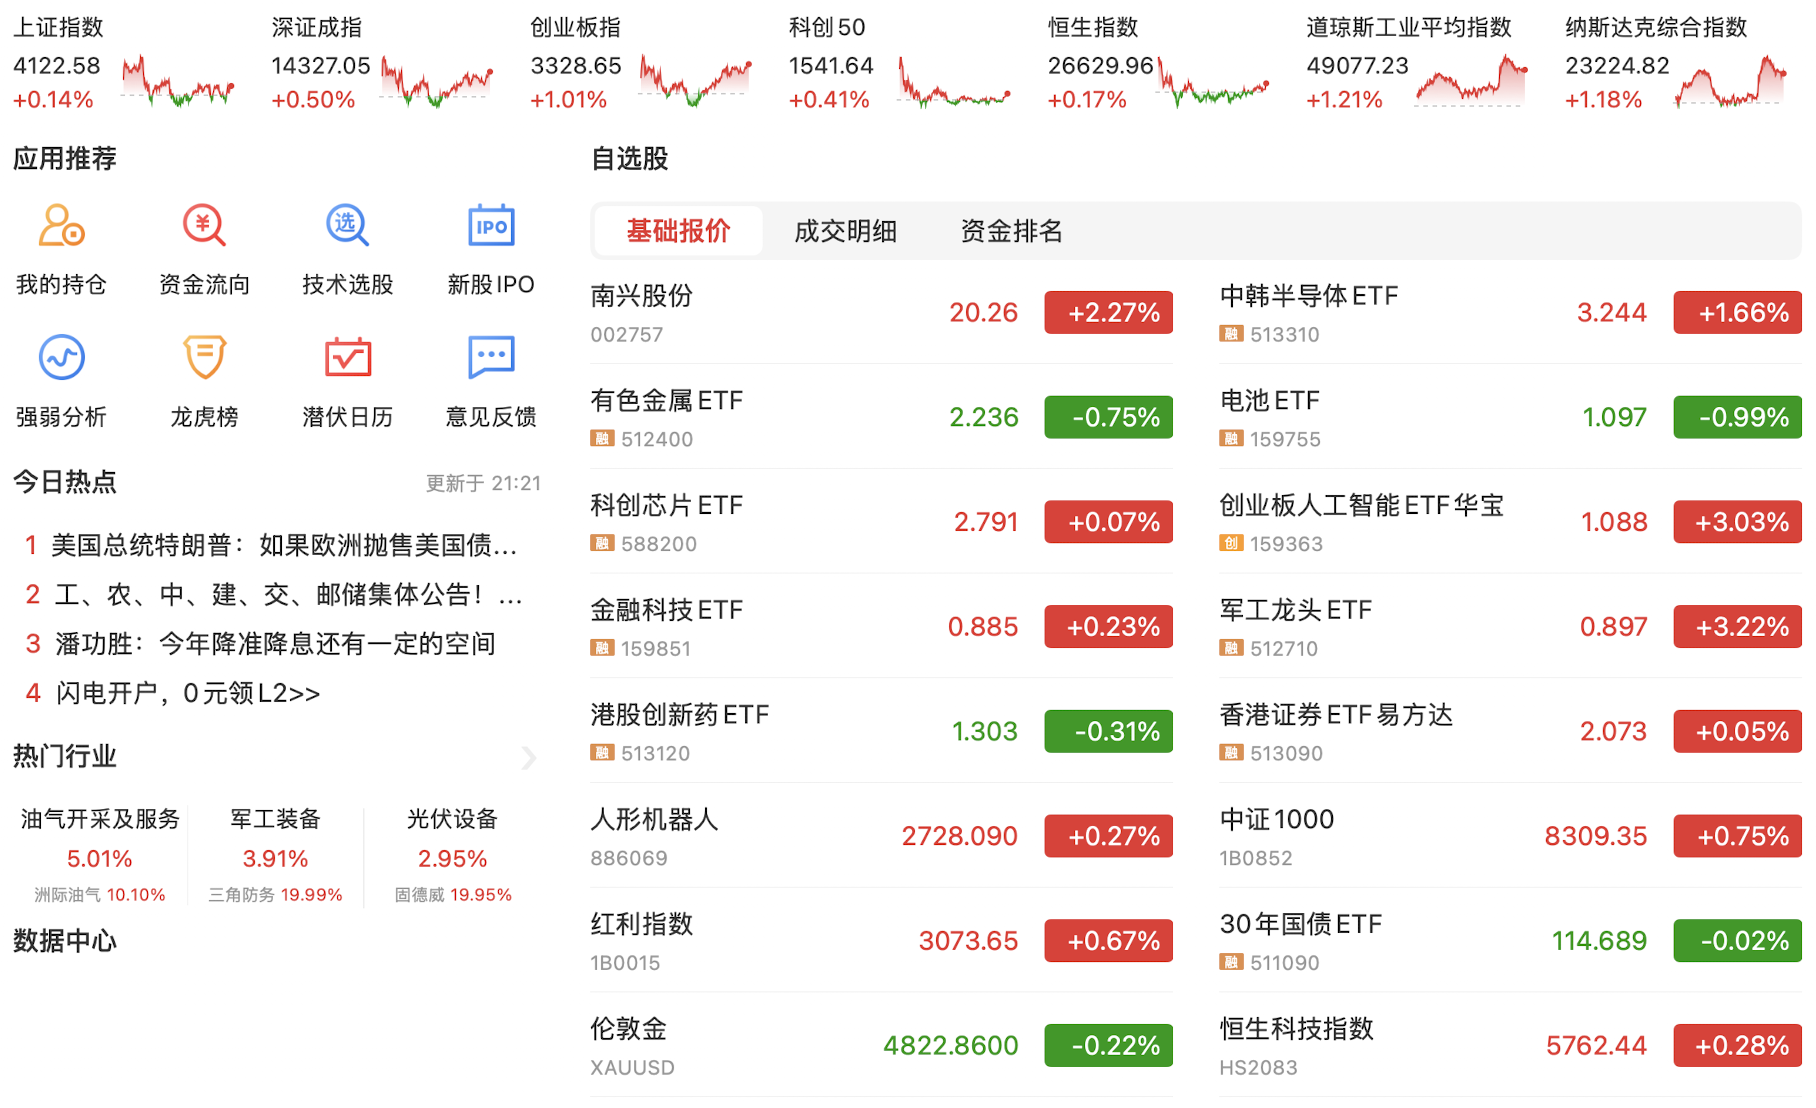Select the 伦敦金 XAUUSD row
This screenshot has width=1816, height=1108.
pyautogui.click(x=880, y=1045)
